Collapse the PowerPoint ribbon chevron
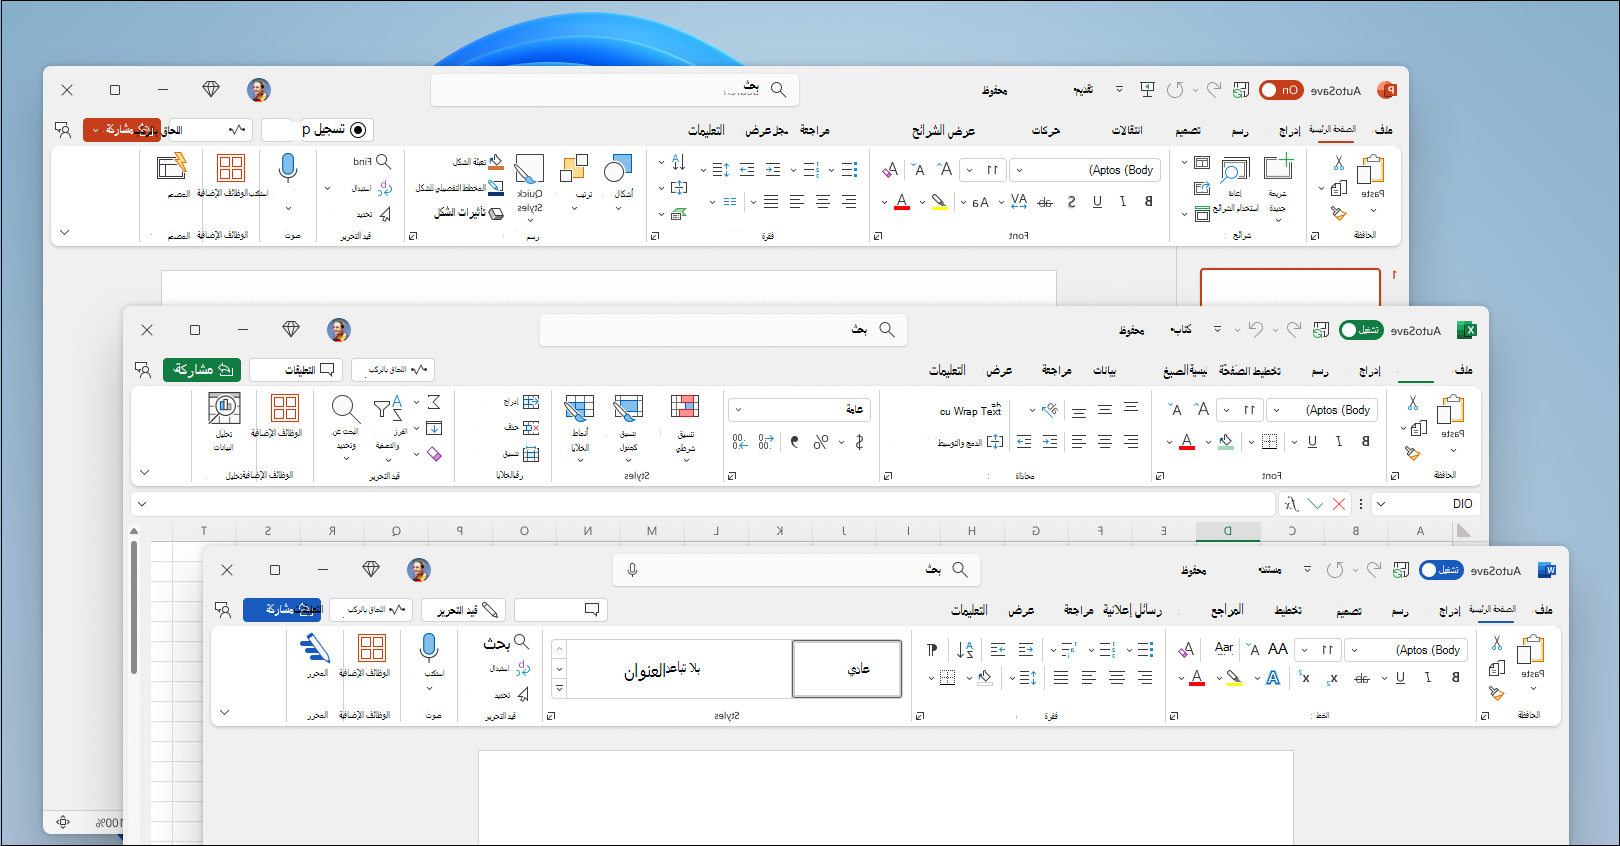Screen dimensions: 1620x846 click(x=65, y=232)
